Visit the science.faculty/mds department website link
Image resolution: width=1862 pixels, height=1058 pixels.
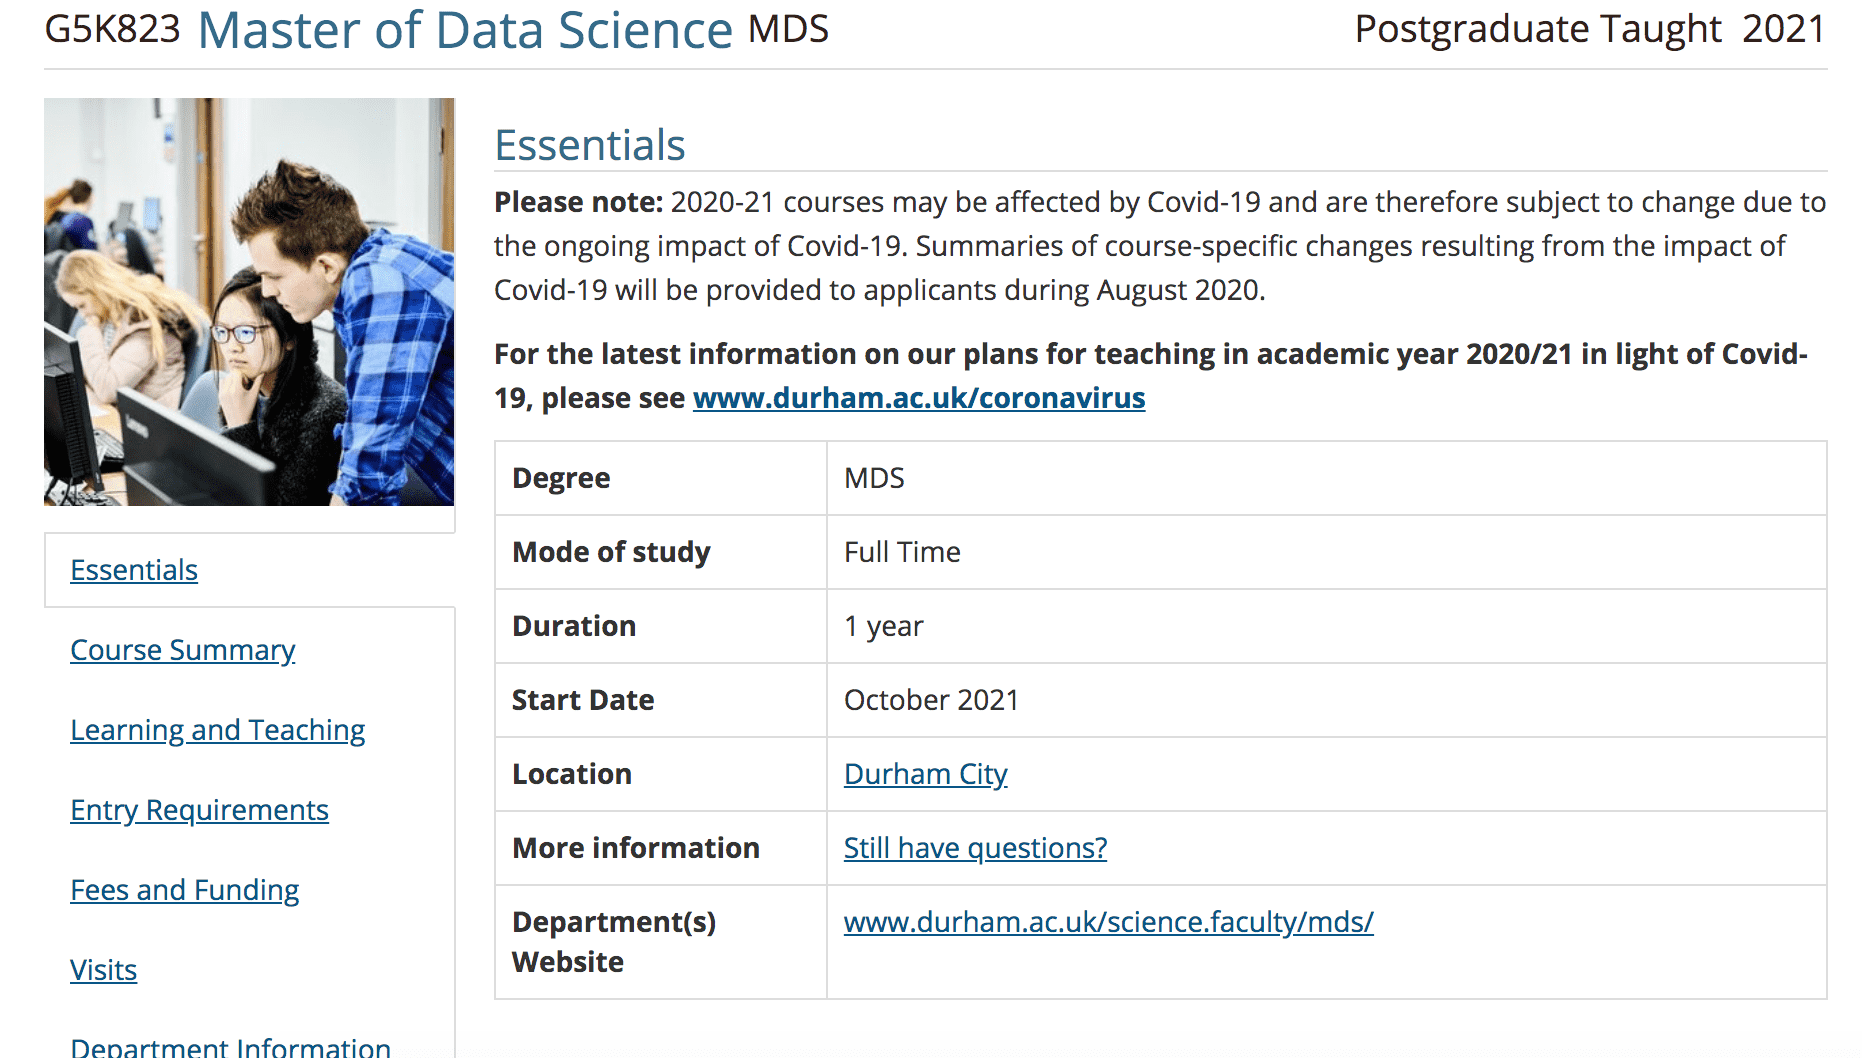[x=1108, y=922]
